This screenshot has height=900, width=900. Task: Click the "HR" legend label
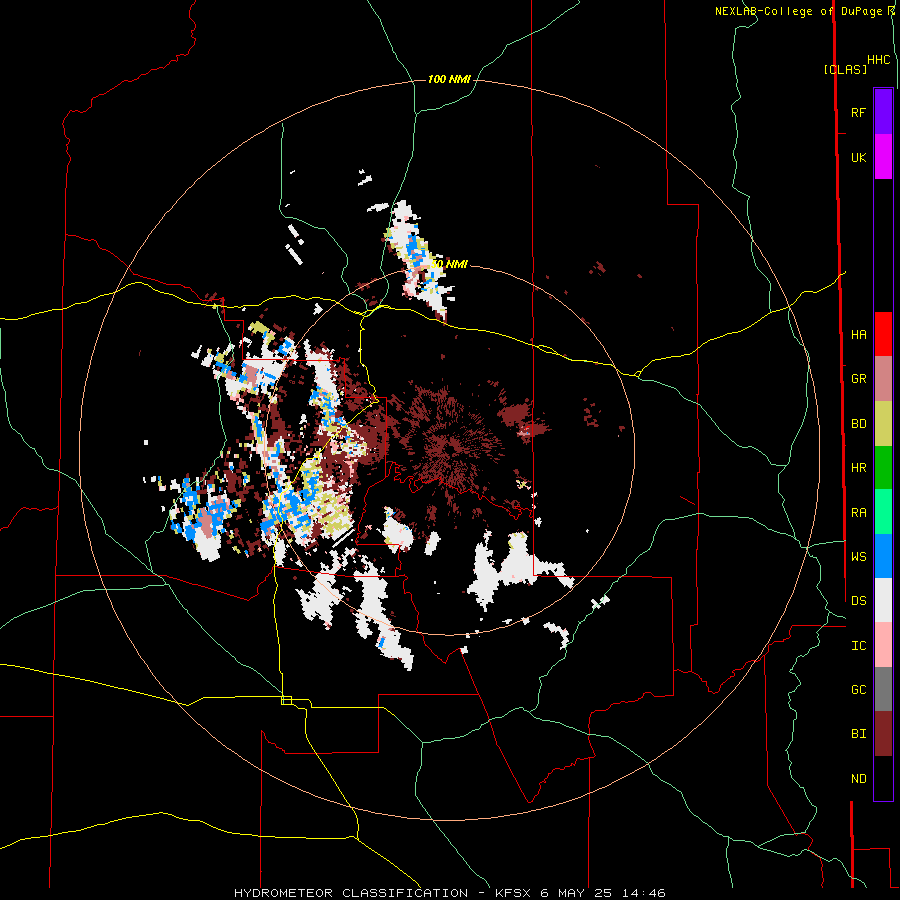pos(858,468)
